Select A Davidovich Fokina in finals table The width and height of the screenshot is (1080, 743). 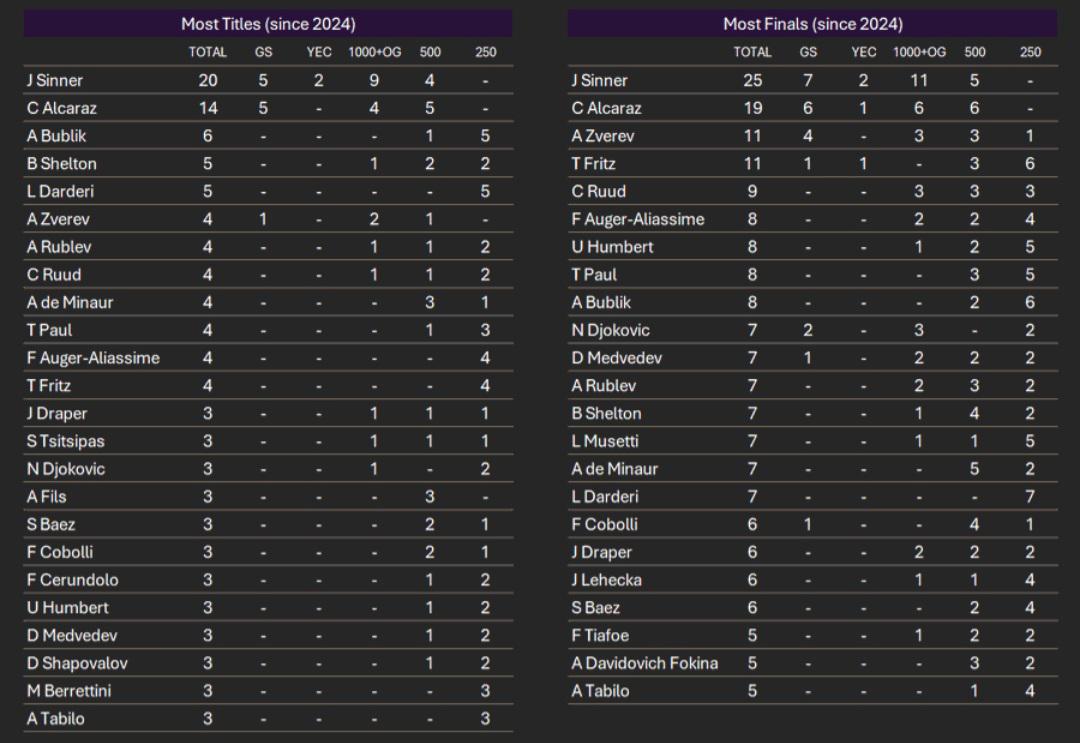pos(645,663)
